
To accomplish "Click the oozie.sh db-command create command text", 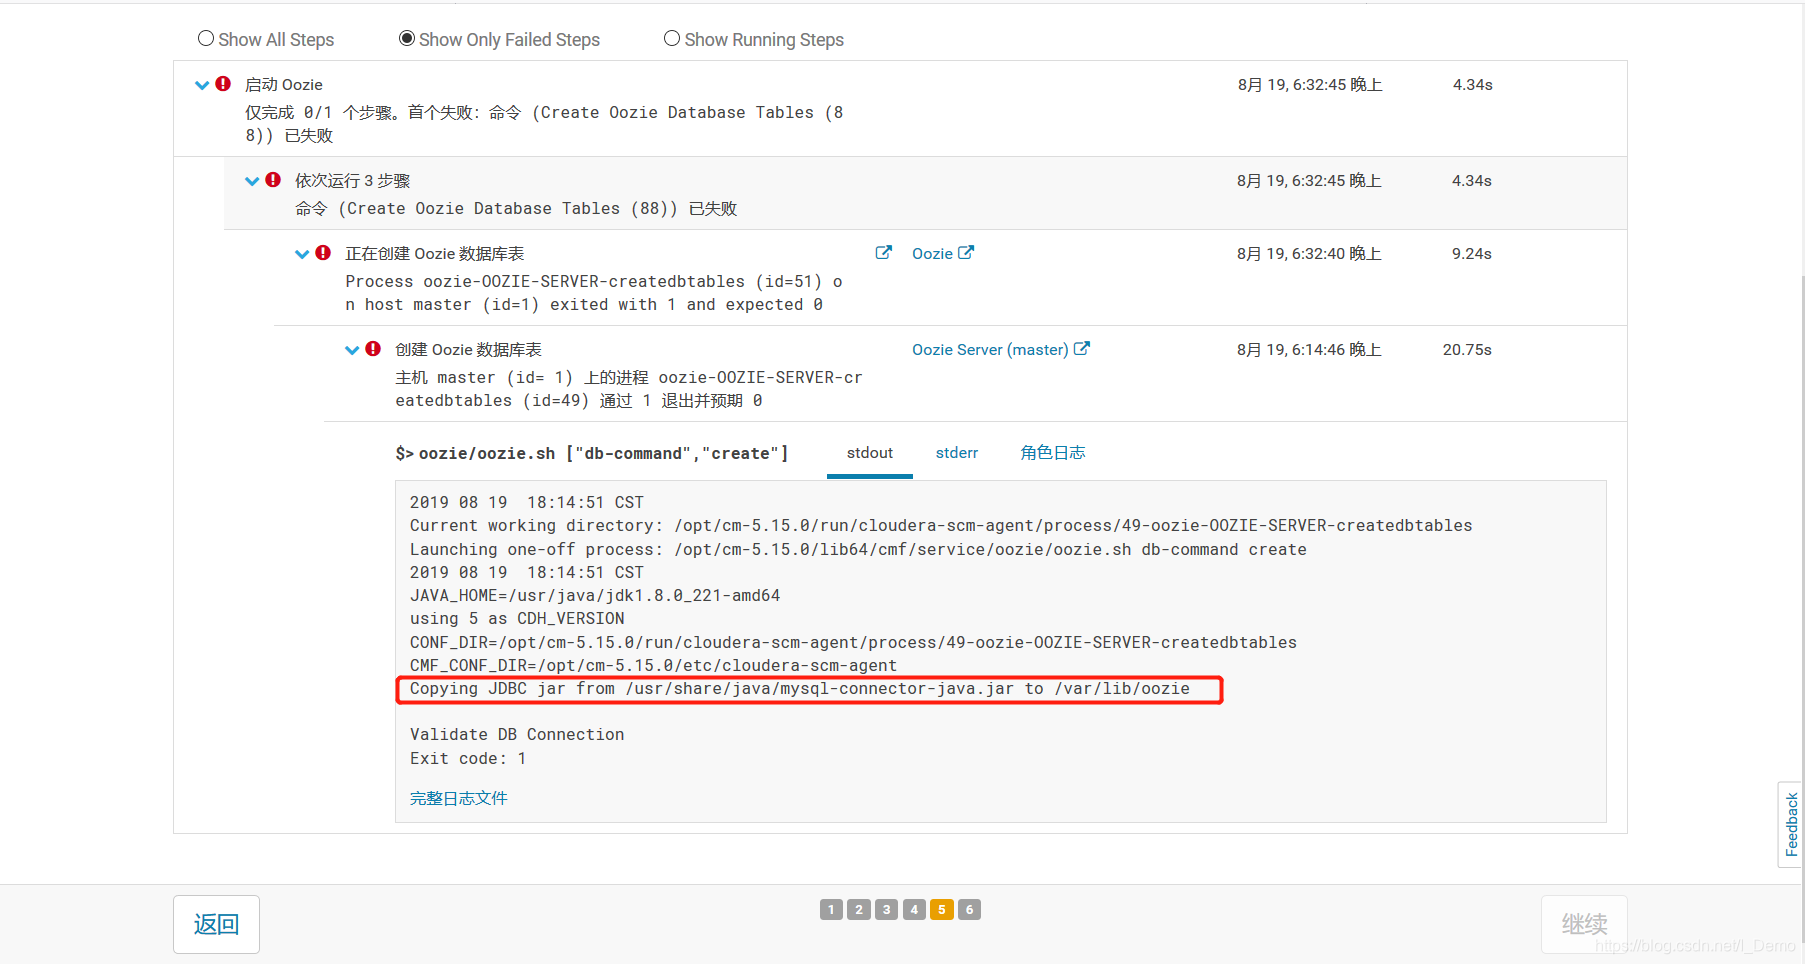I will pos(592,454).
